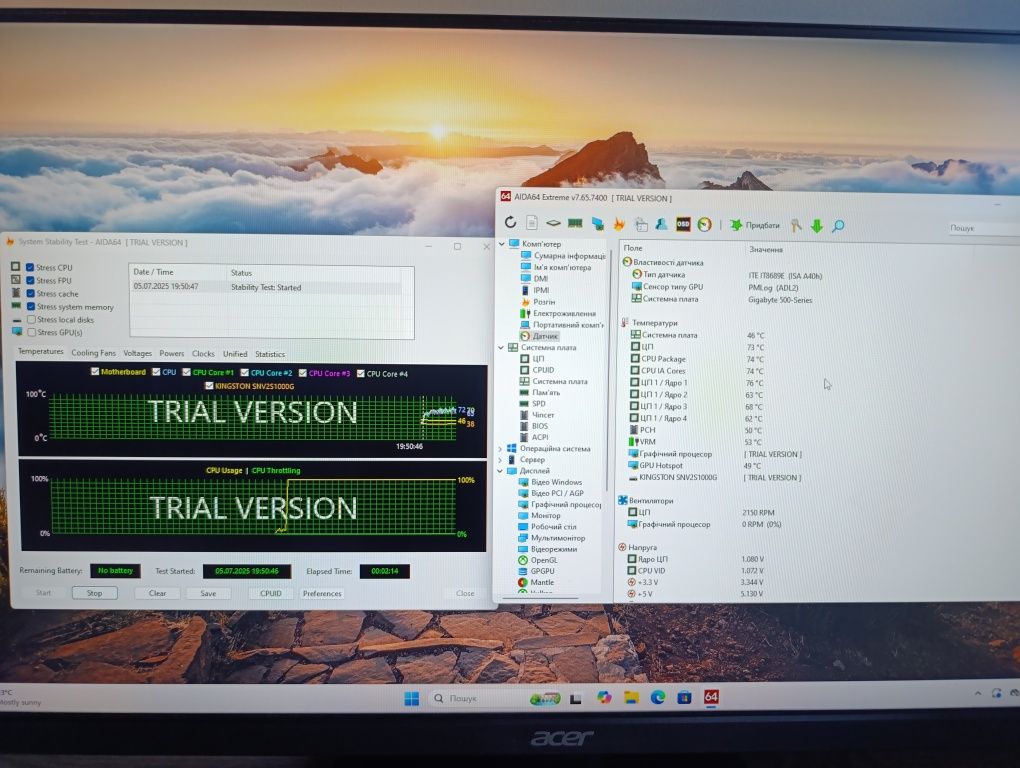Select BIOS in the tree

tap(534, 426)
